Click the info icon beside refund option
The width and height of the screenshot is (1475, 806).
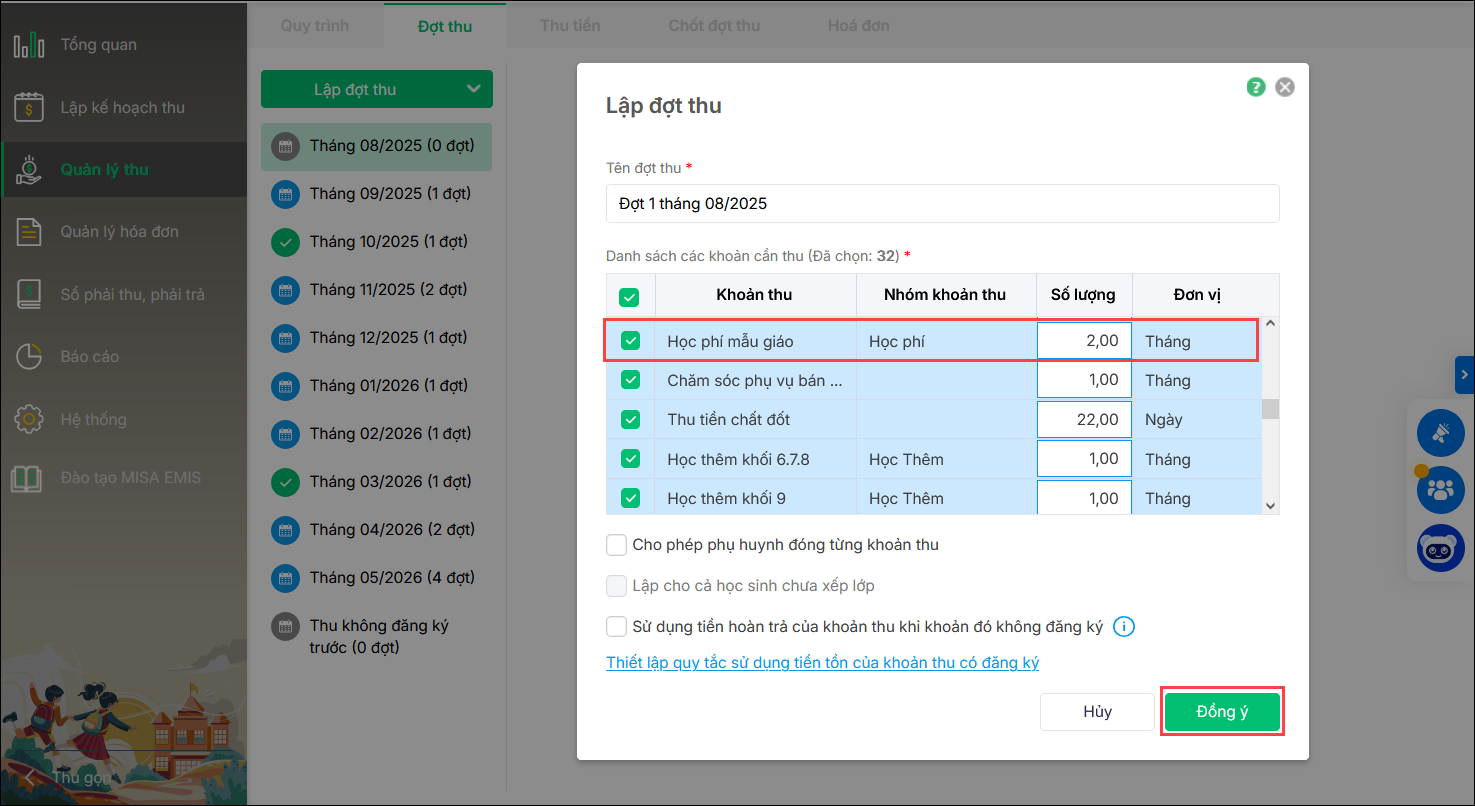point(1124,627)
